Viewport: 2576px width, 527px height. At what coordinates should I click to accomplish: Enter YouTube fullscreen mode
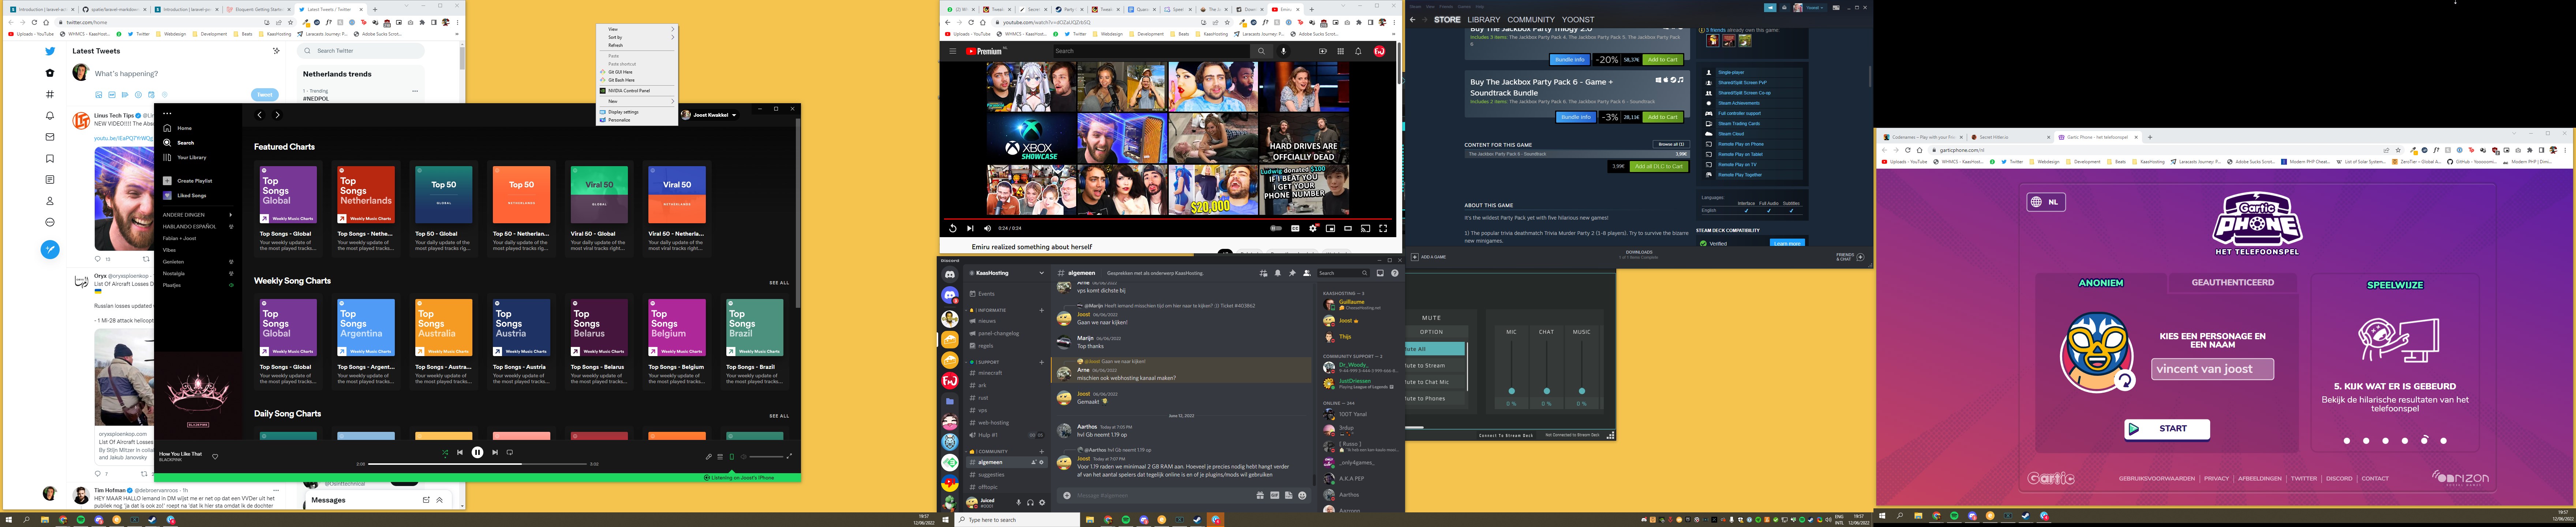pos(1383,228)
